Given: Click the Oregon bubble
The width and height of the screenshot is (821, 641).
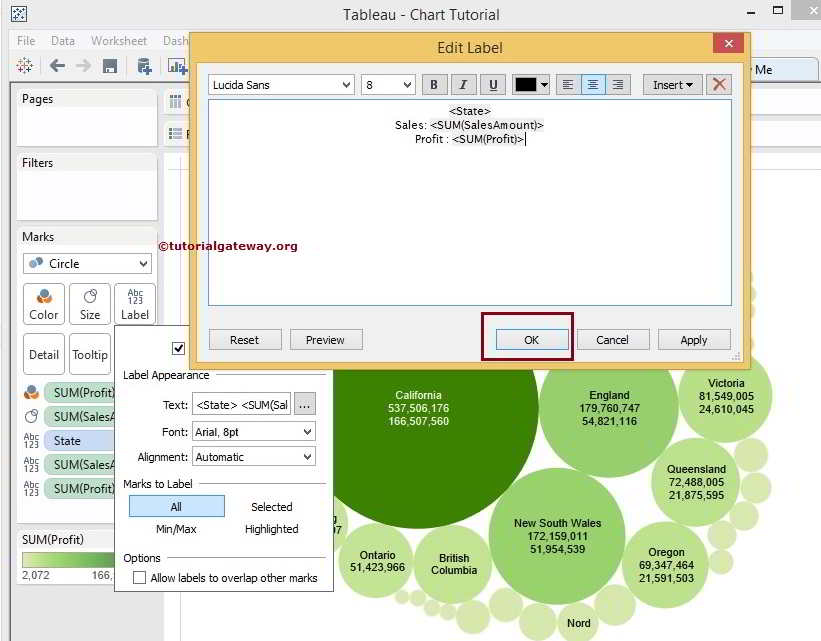Looking at the screenshot, I should click(x=665, y=565).
